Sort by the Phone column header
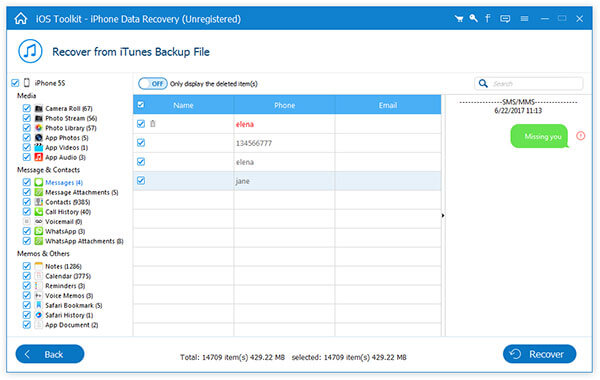The height and width of the screenshot is (380, 600). [284, 105]
